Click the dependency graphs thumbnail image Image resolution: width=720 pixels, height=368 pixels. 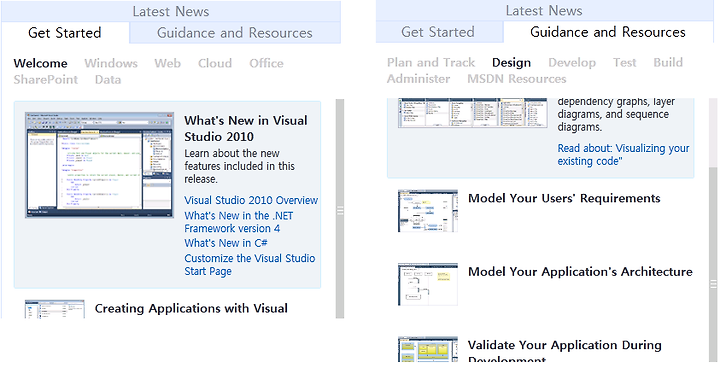coord(472,113)
